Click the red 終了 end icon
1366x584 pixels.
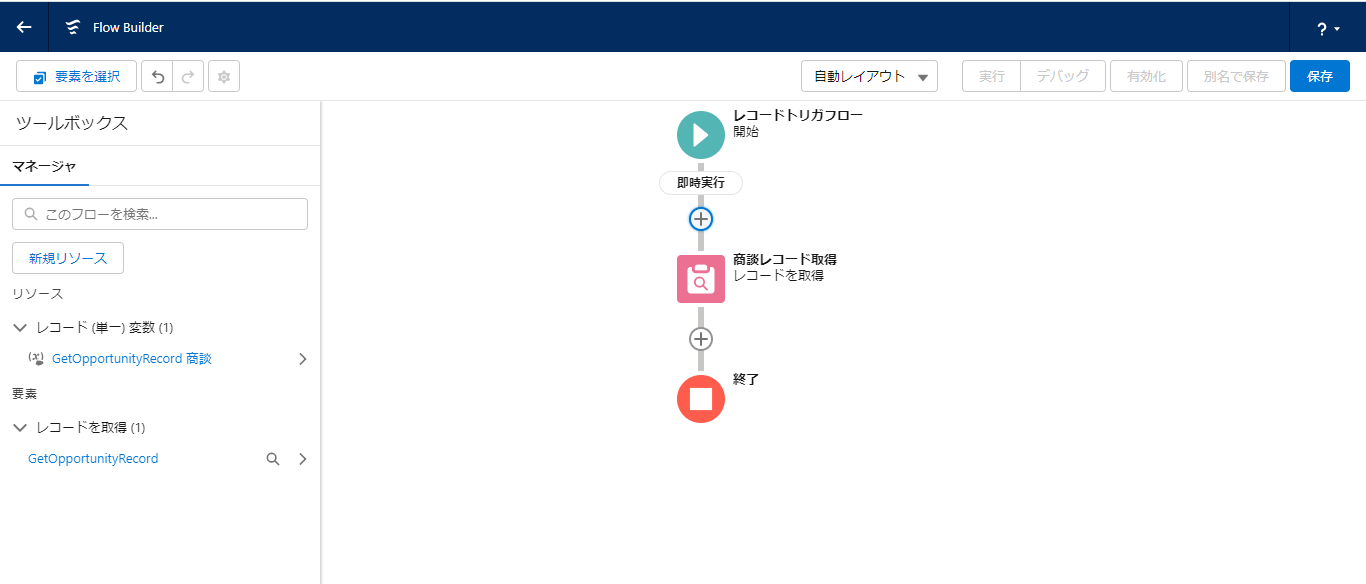click(x=701, y=399)
